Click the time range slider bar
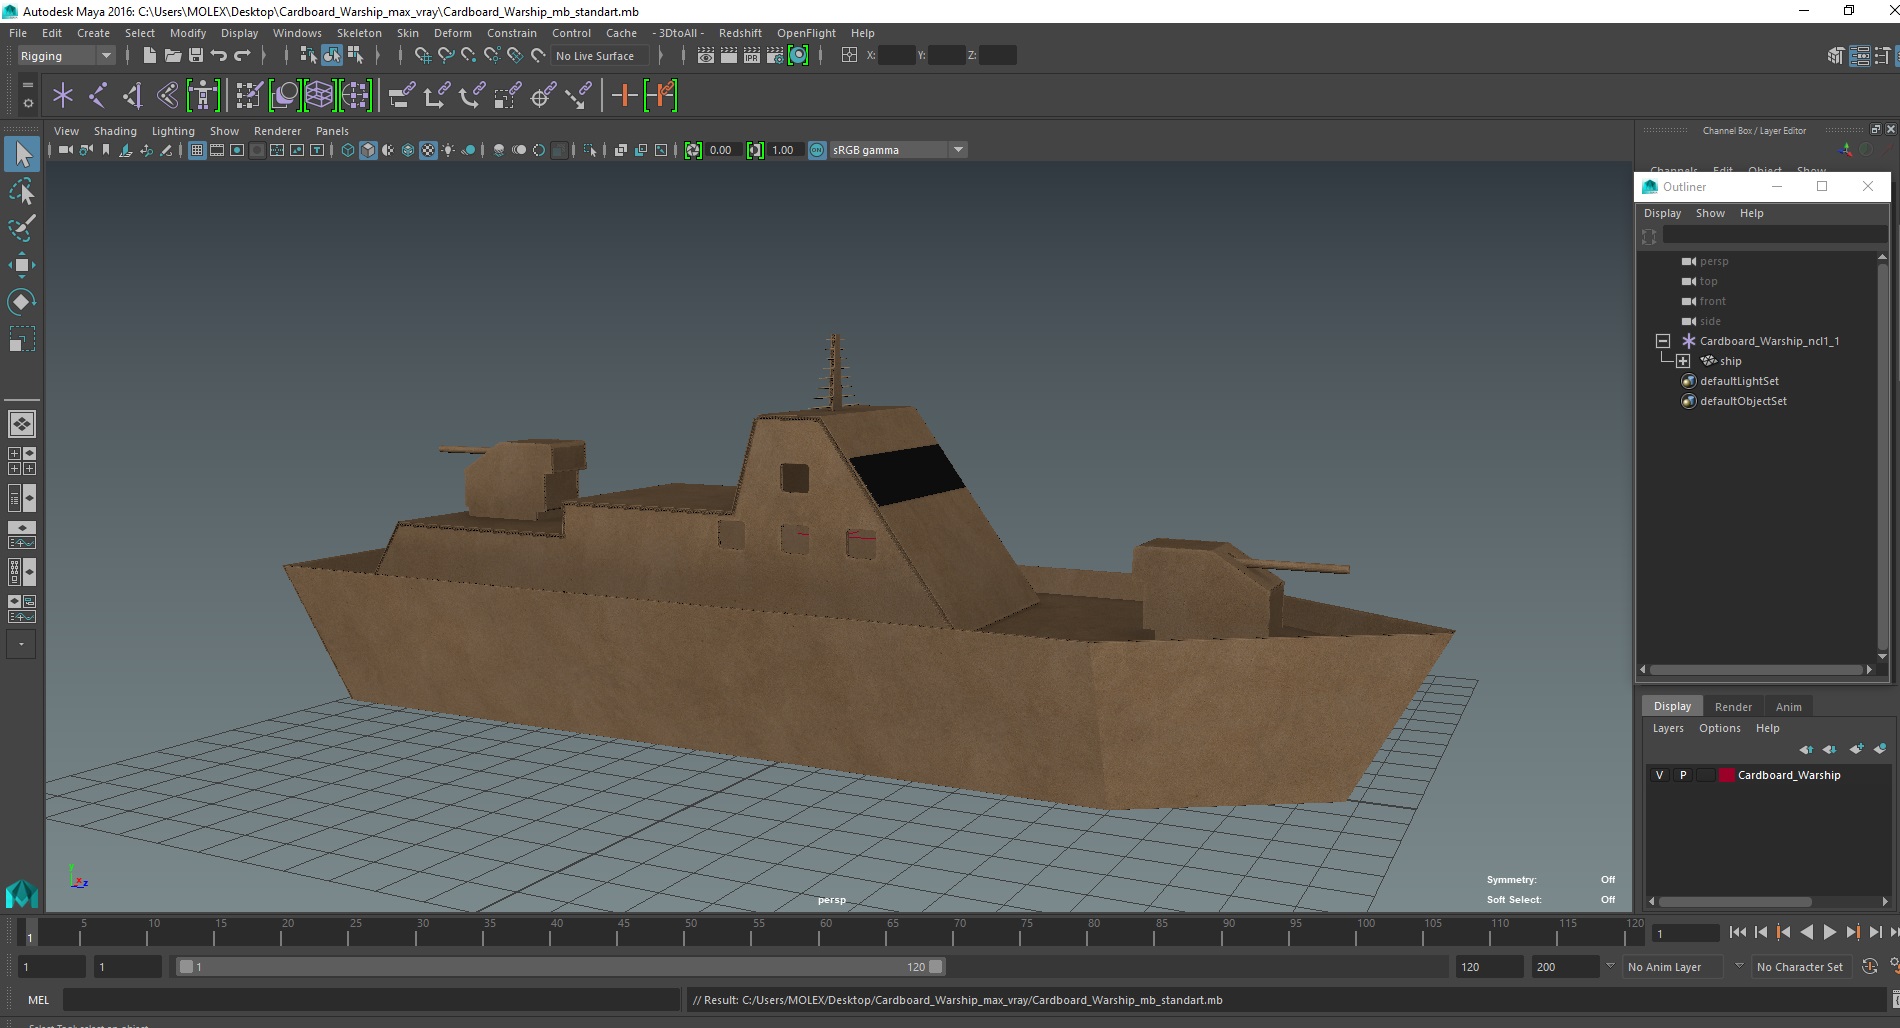 [x=560, y=967]
